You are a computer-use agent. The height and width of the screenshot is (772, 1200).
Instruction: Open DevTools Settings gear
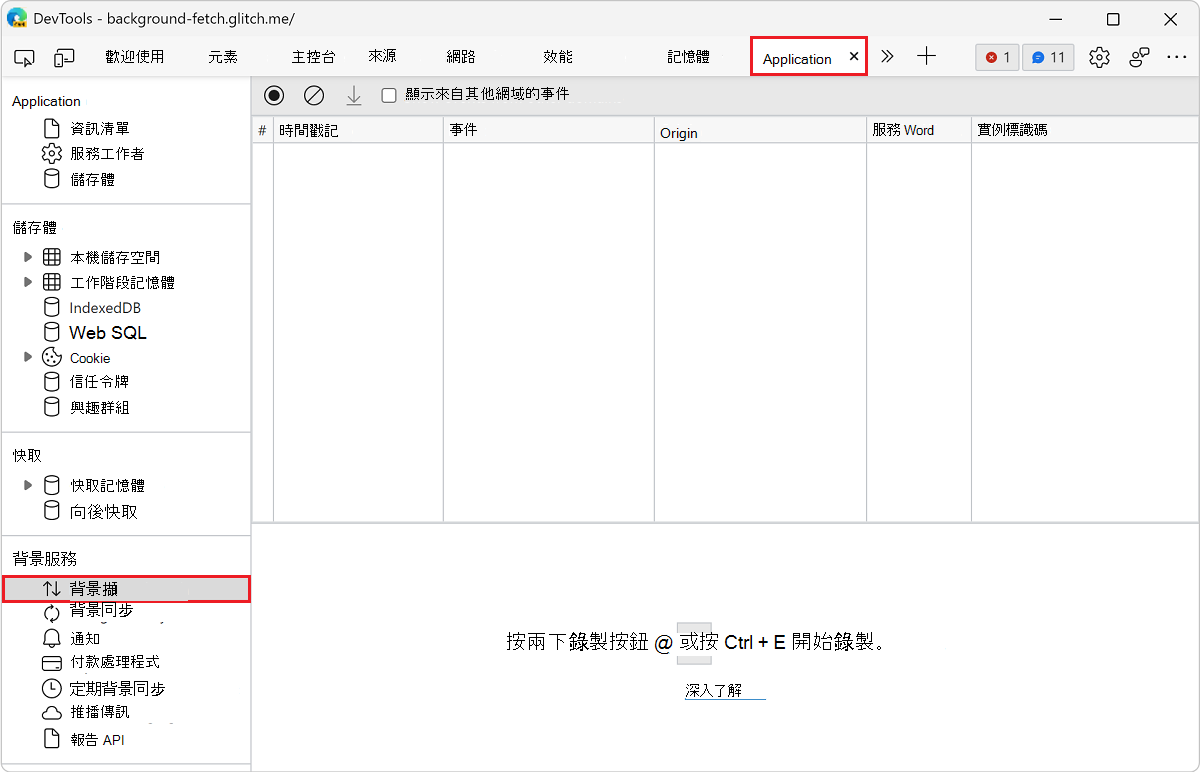point(1099,58)
